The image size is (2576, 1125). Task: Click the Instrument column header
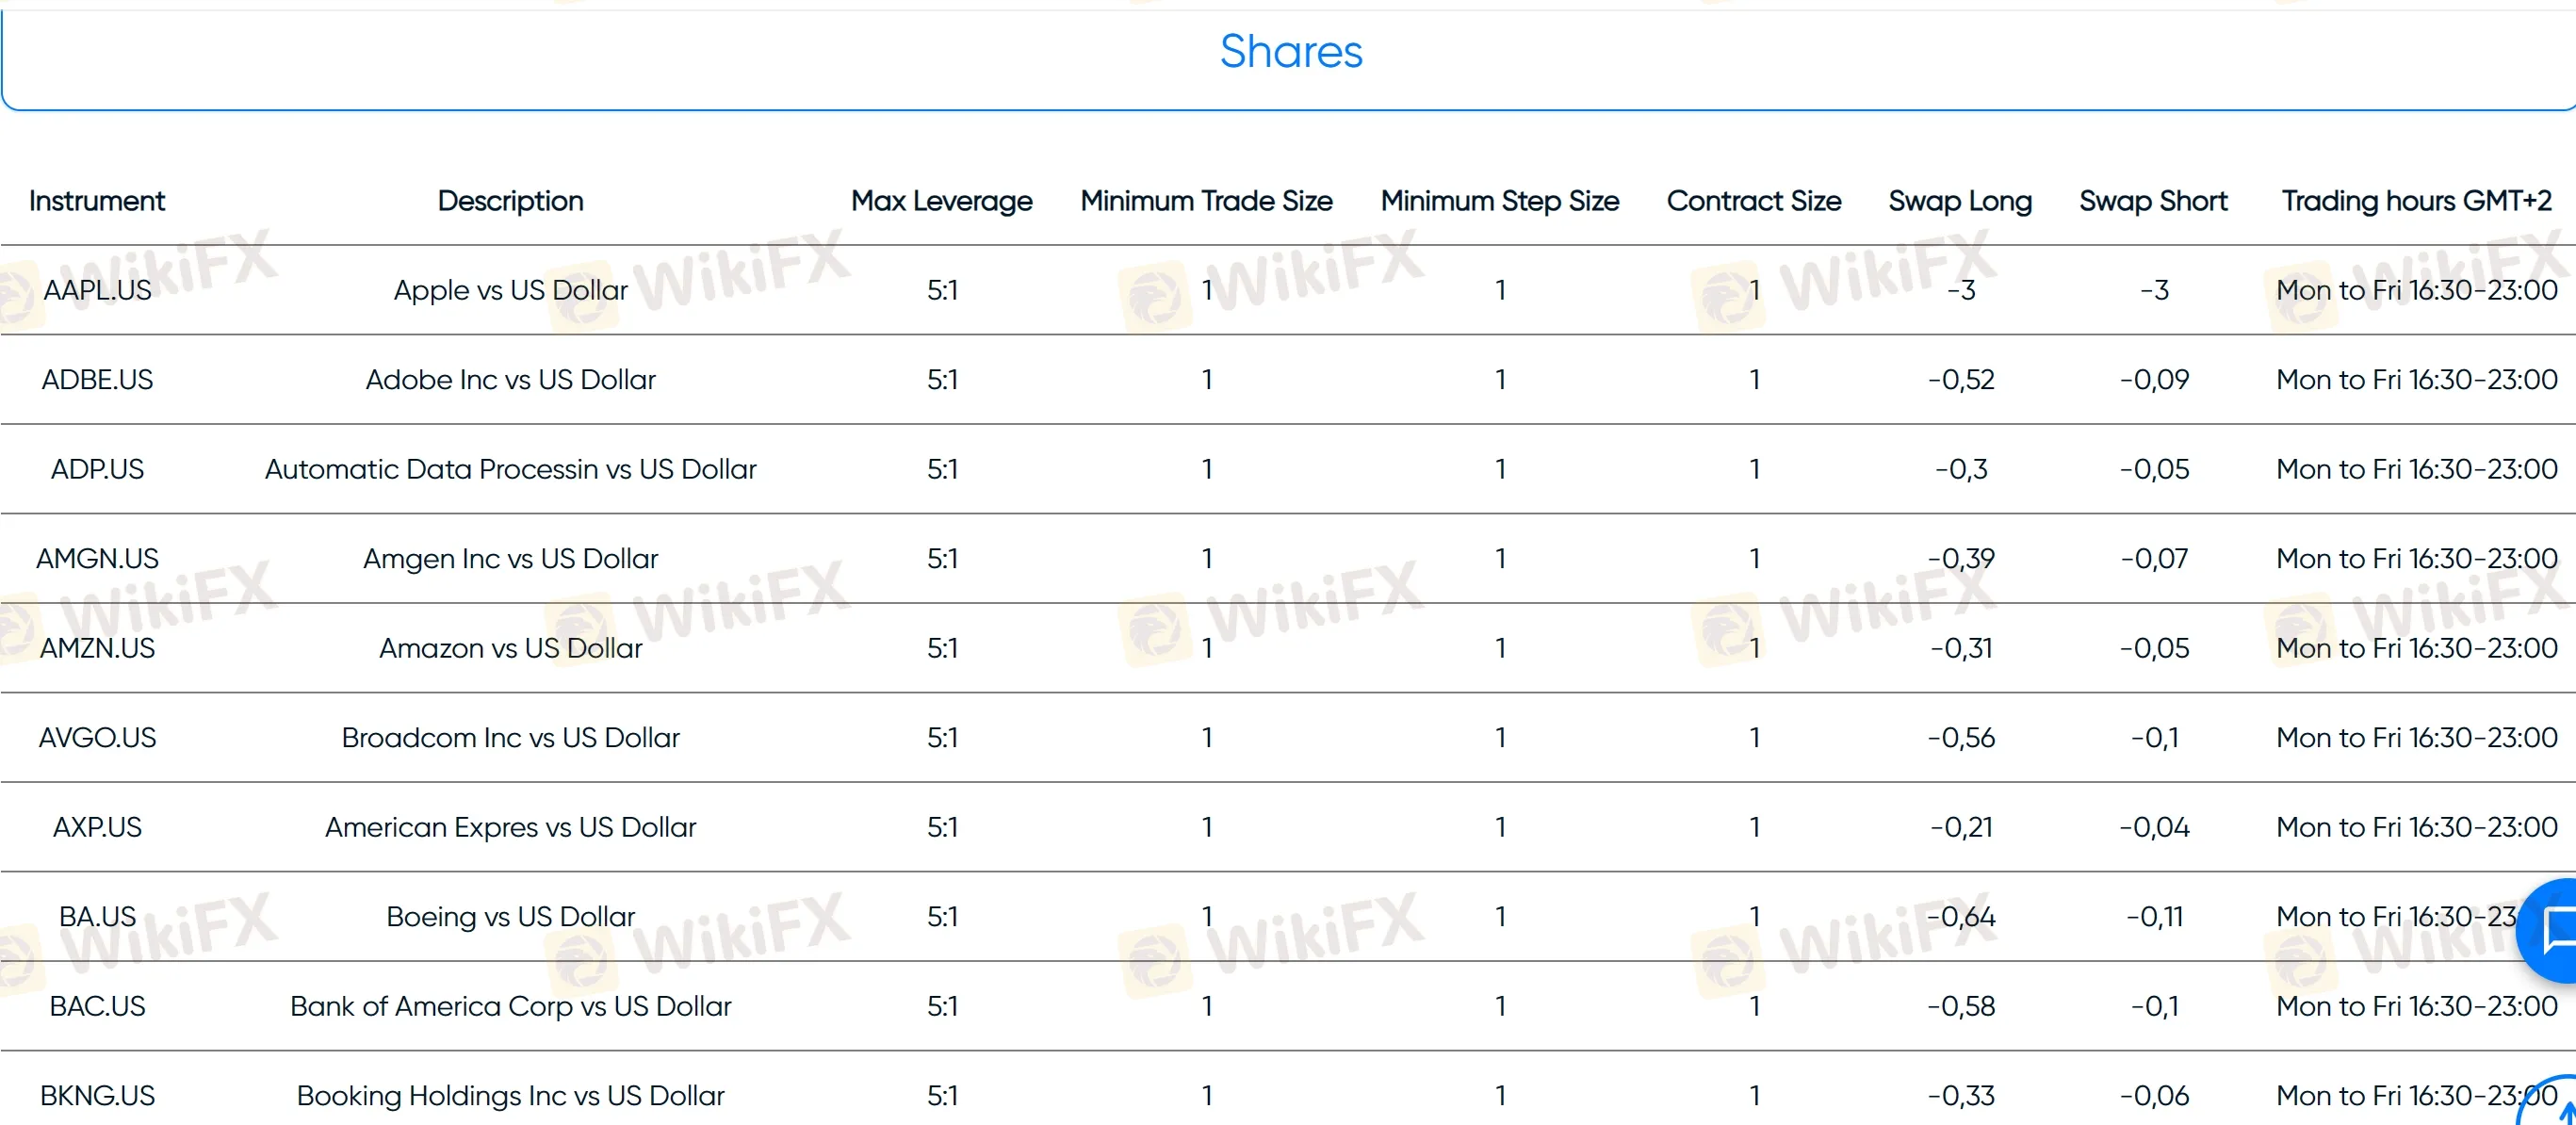[x=97, y=201]
